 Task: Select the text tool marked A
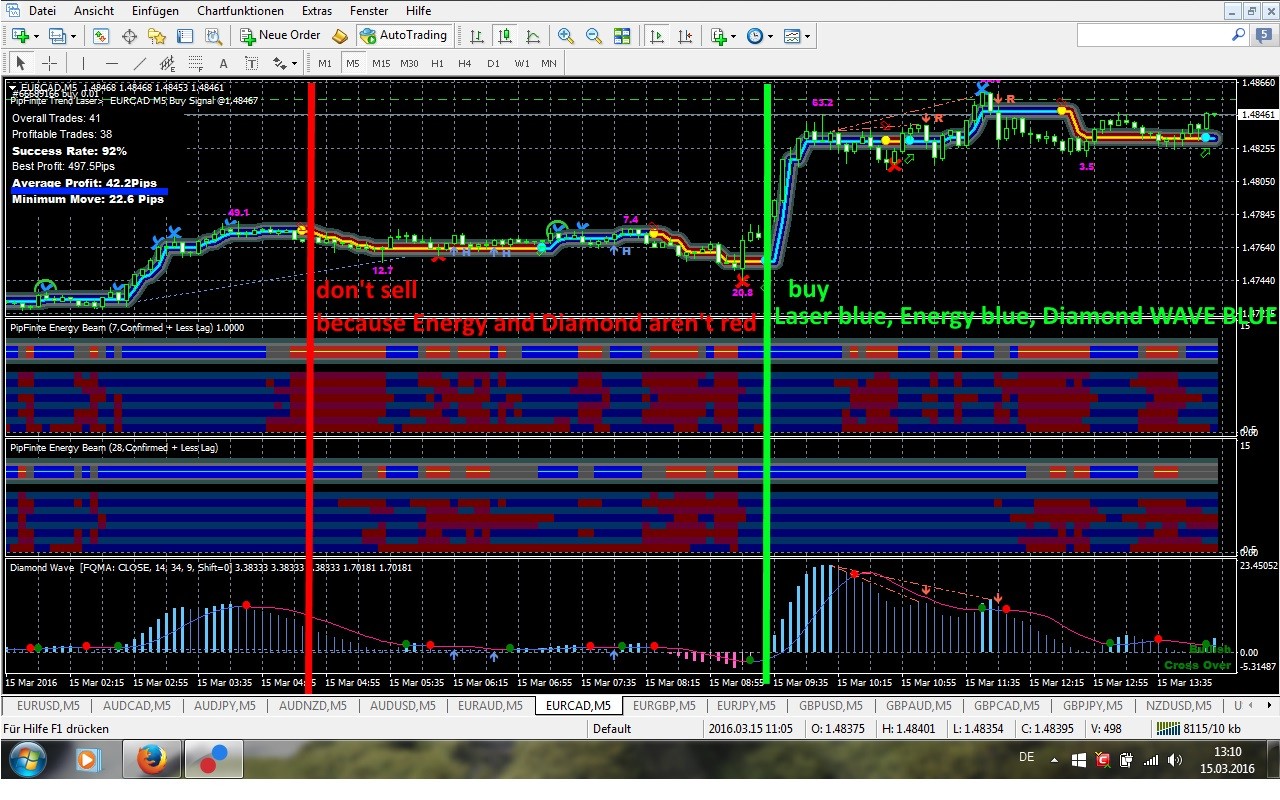coord(223,63)
